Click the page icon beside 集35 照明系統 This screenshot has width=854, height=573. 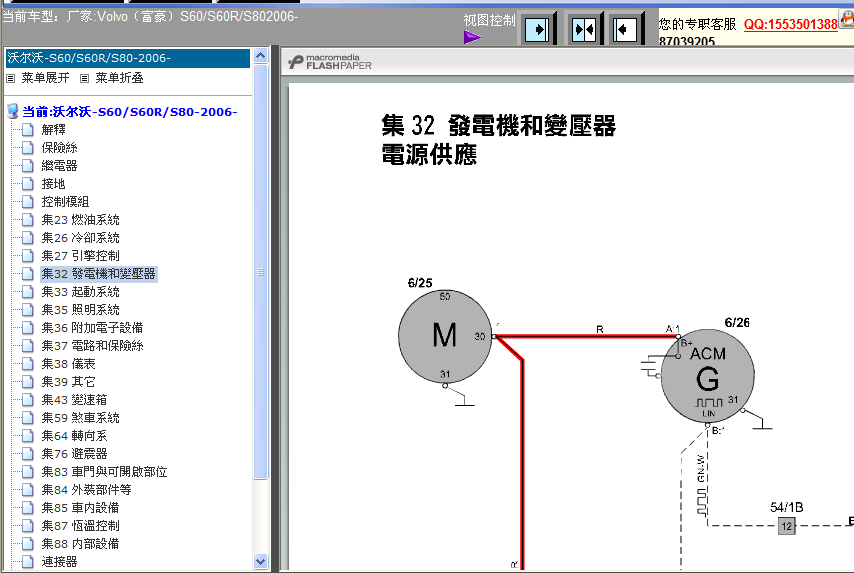click(x=28, y=309)
